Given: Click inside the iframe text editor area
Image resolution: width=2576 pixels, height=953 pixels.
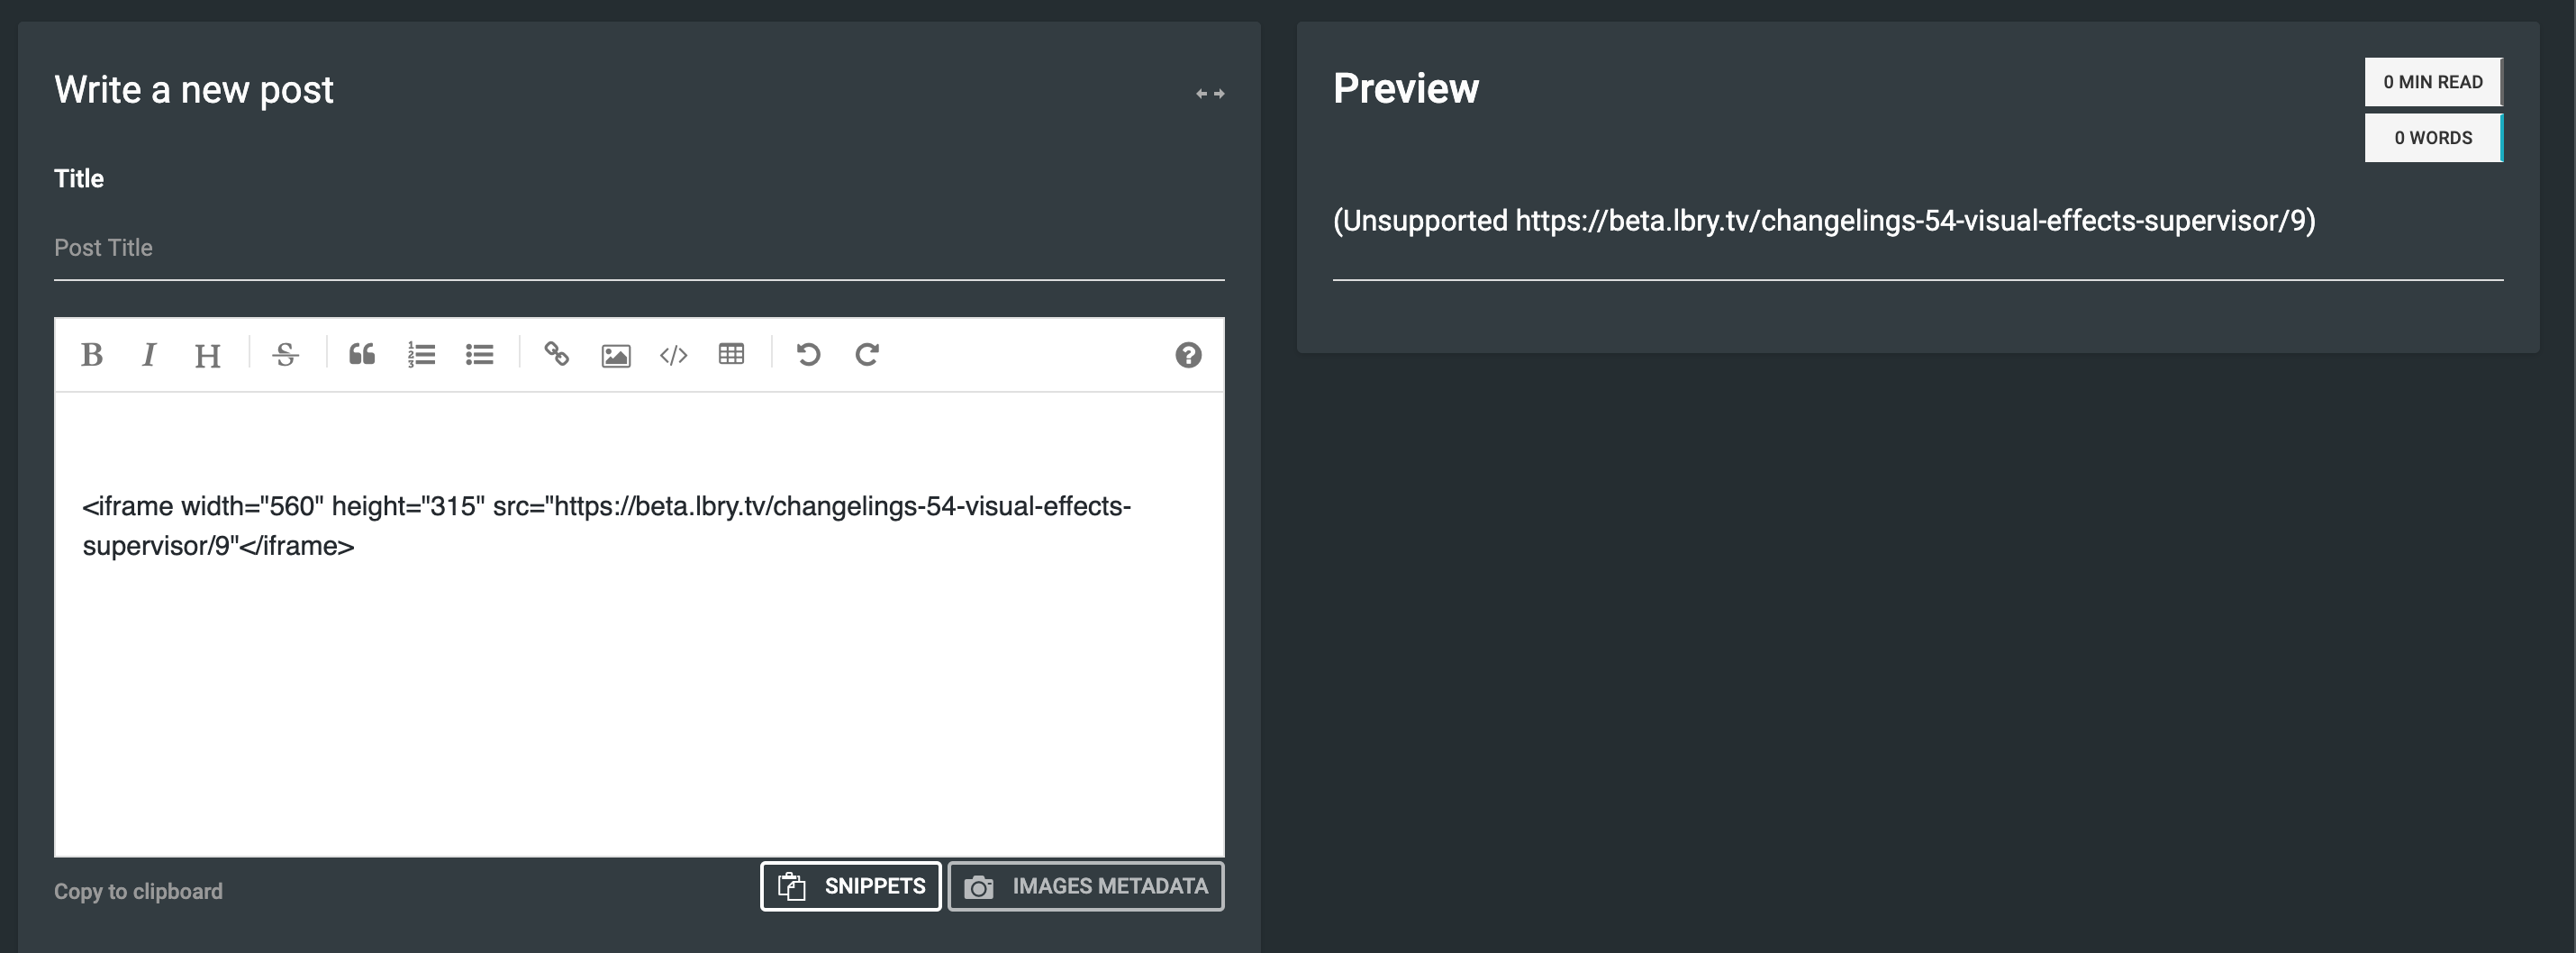Looking at the screenshot, I should (638, 680).
